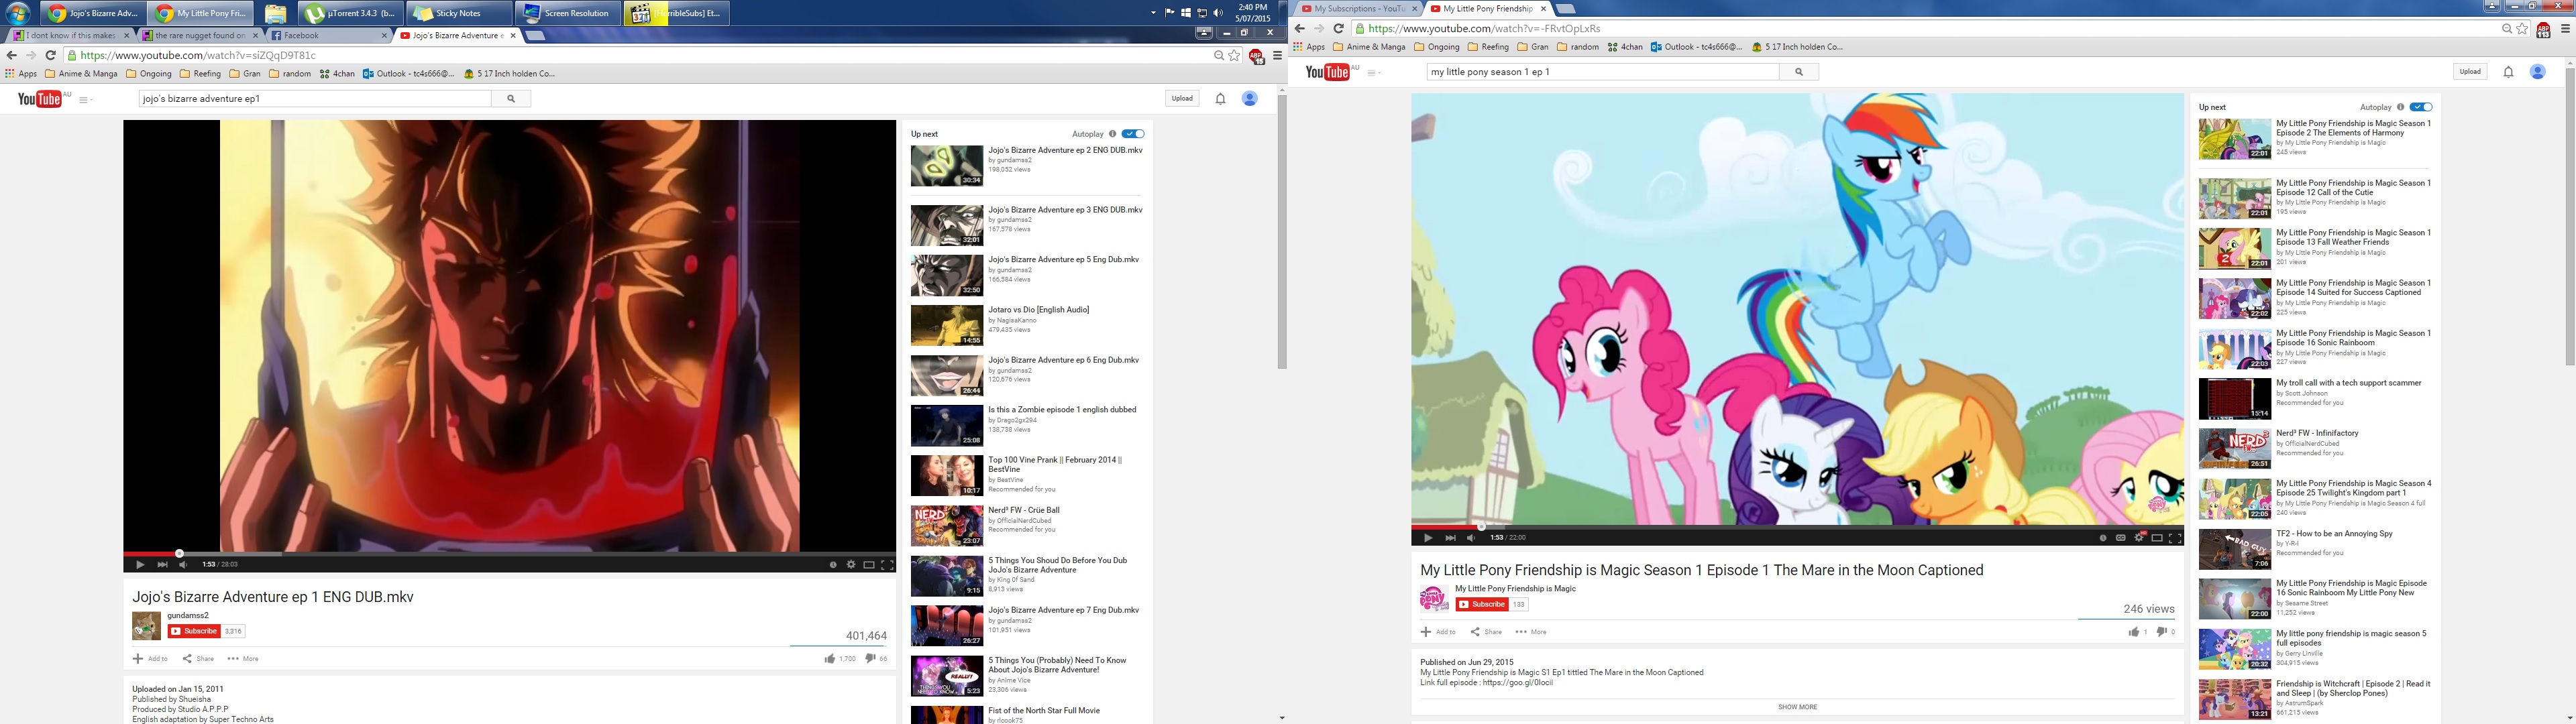Toggle Autoplay in Jojo window's Up next

pyautogui.click(x=1133, y=134)
